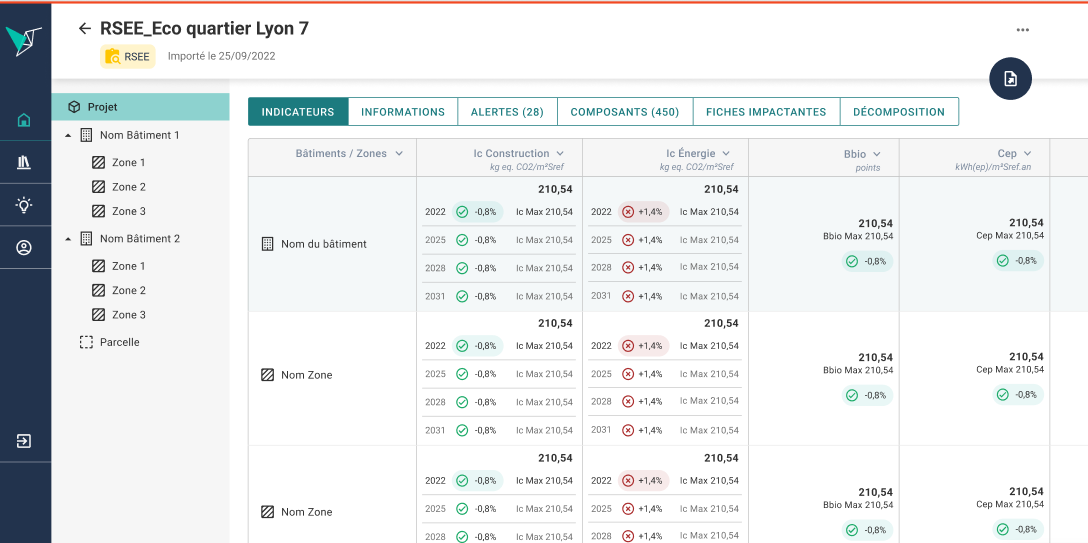Click the building icon beside Nom du bâtiment
The width and height of the screenshot is (1088, 543).
click(267, 244)
